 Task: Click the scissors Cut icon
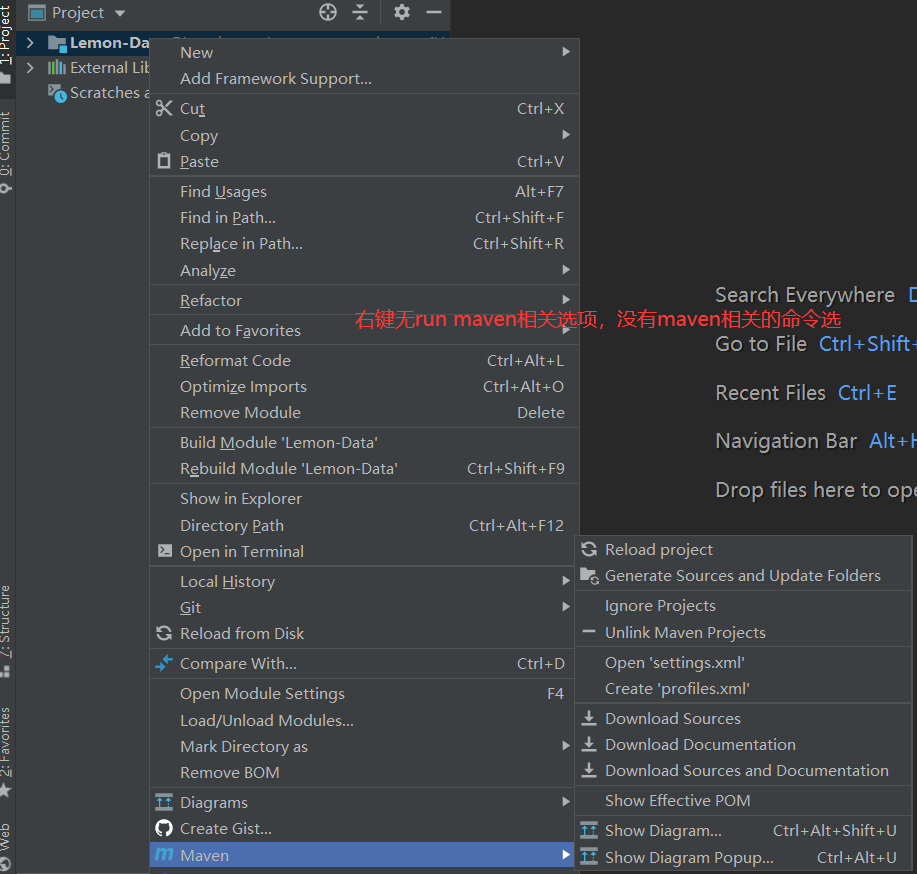pyautogui.click(x=164, y=109)
